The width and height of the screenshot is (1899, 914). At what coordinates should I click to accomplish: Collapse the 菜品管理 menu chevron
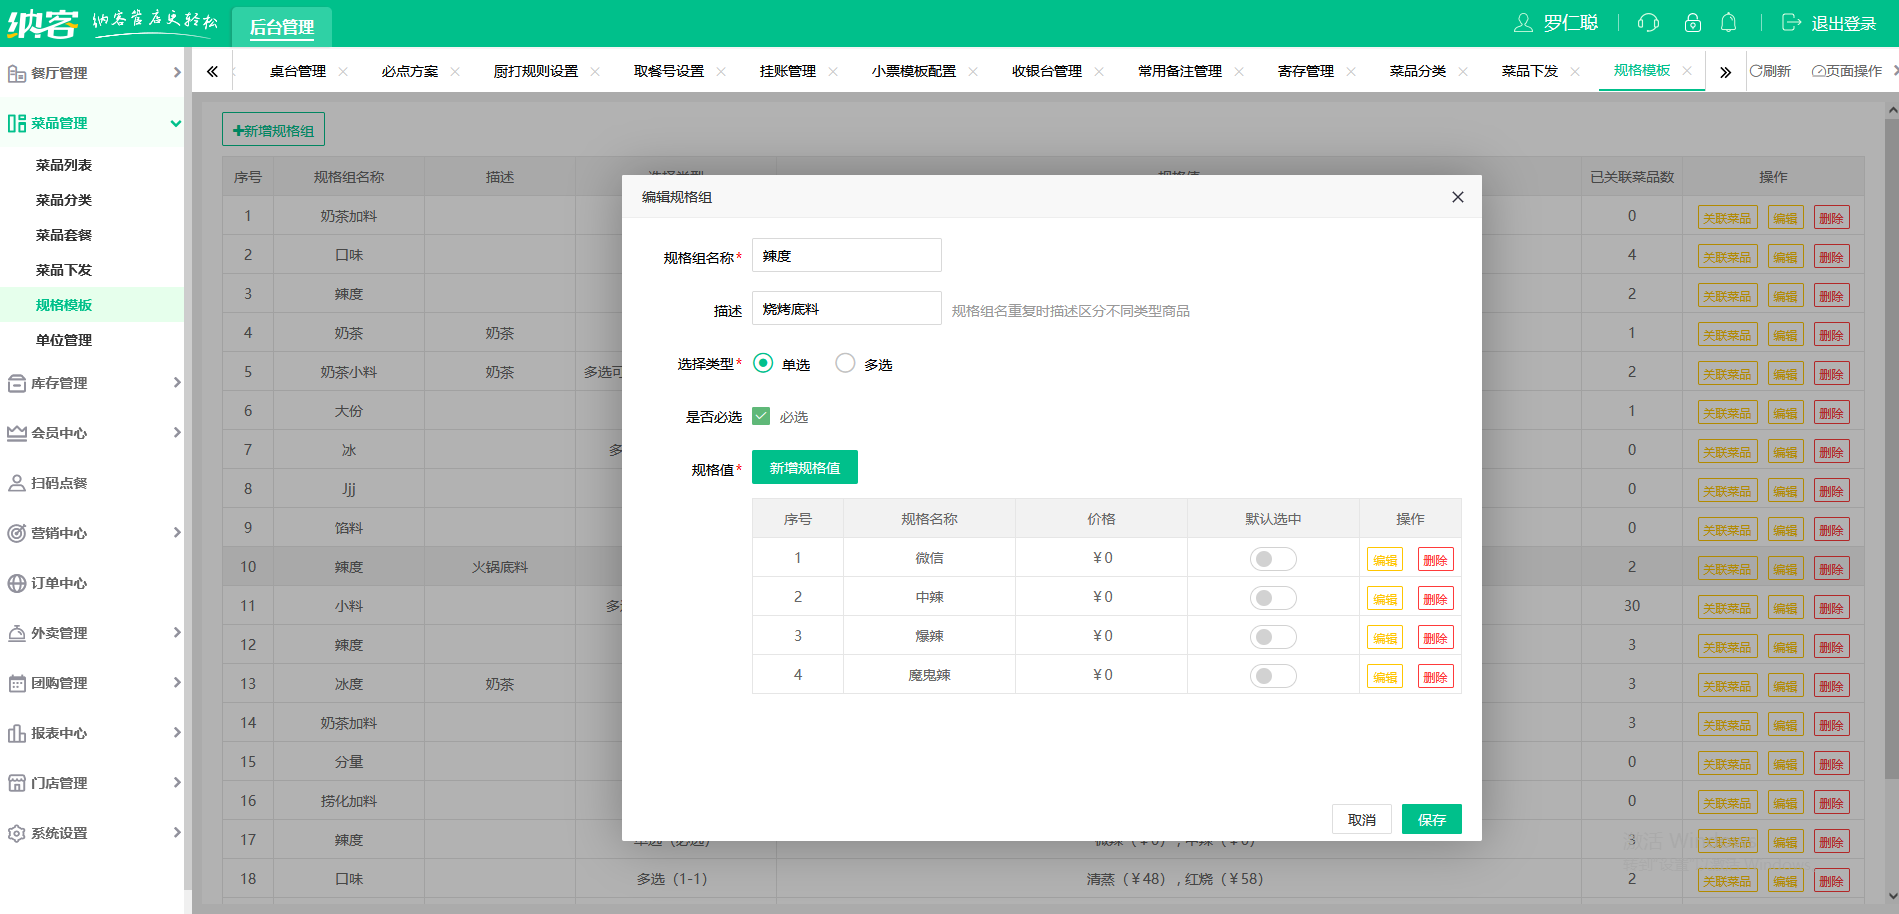pyautogui.click(x=177, y=123)
